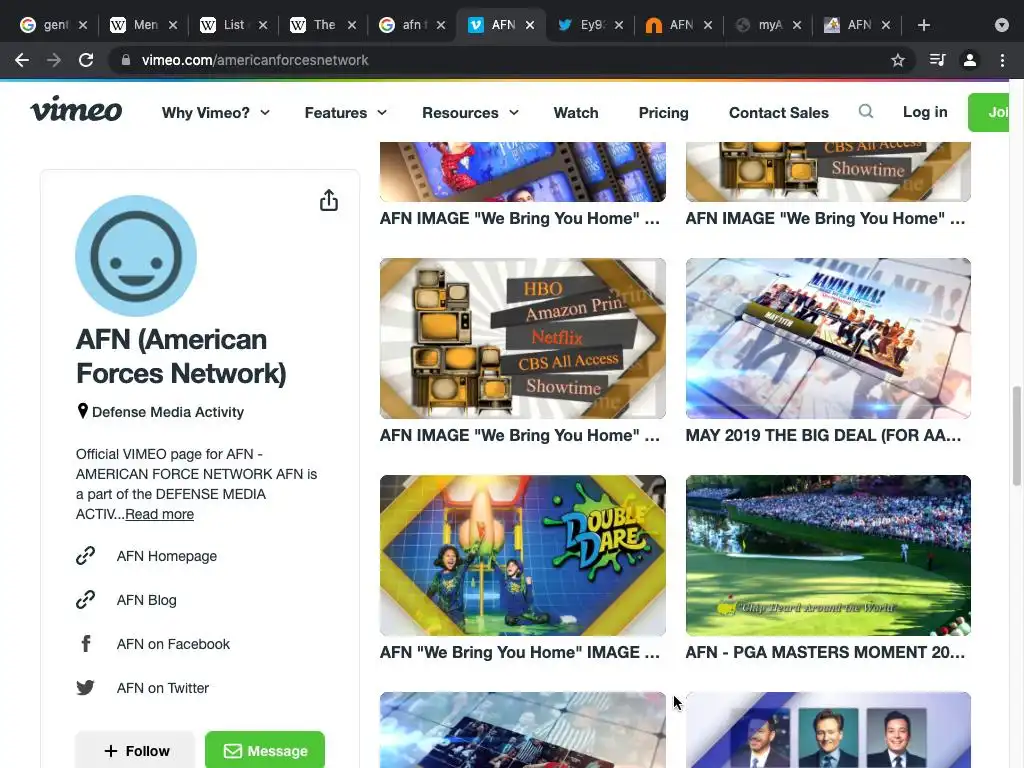This screenshot has width=1024, height=768.
Task: Switch to the 'List' Wikipedia tab
Action: pos(233,25)
